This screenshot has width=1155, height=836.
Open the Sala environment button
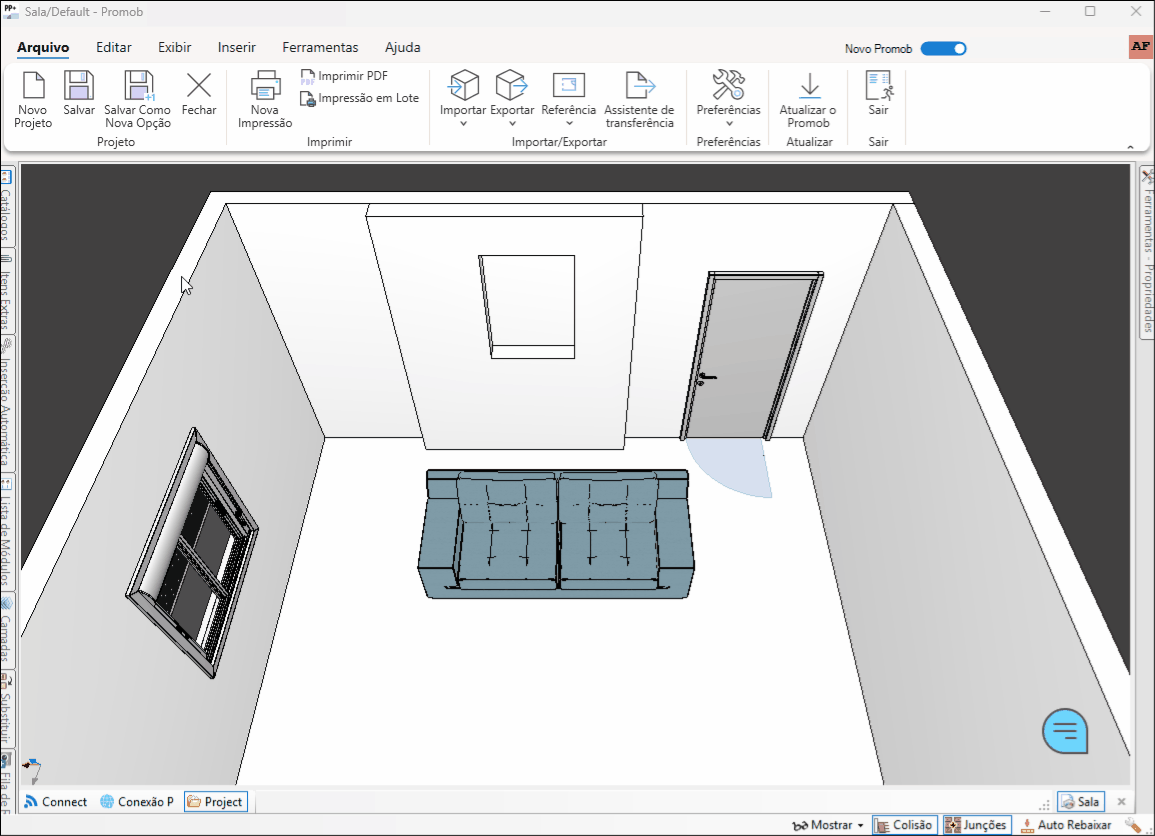click(1080, 801)
